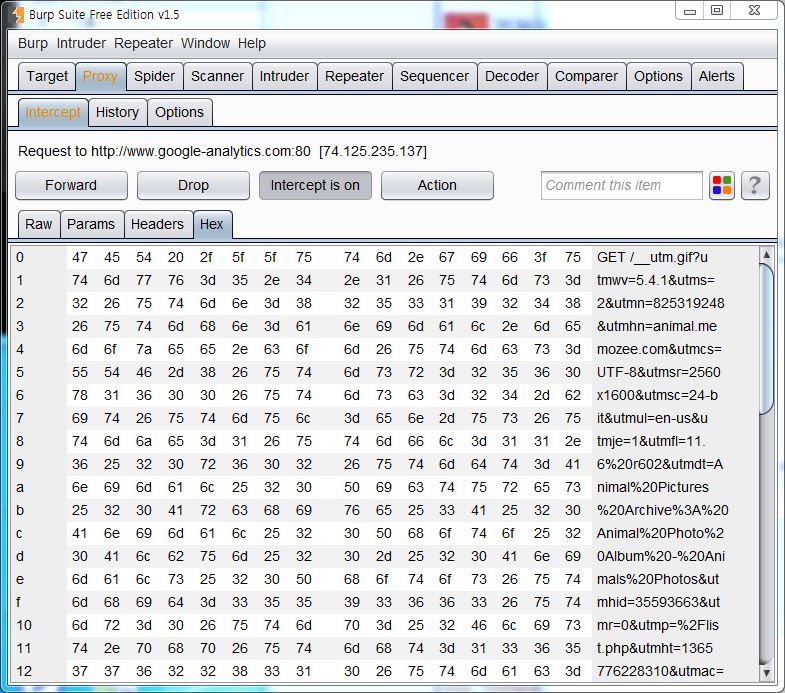
Task: Forward the intercepted request
Action: point(71,185)
